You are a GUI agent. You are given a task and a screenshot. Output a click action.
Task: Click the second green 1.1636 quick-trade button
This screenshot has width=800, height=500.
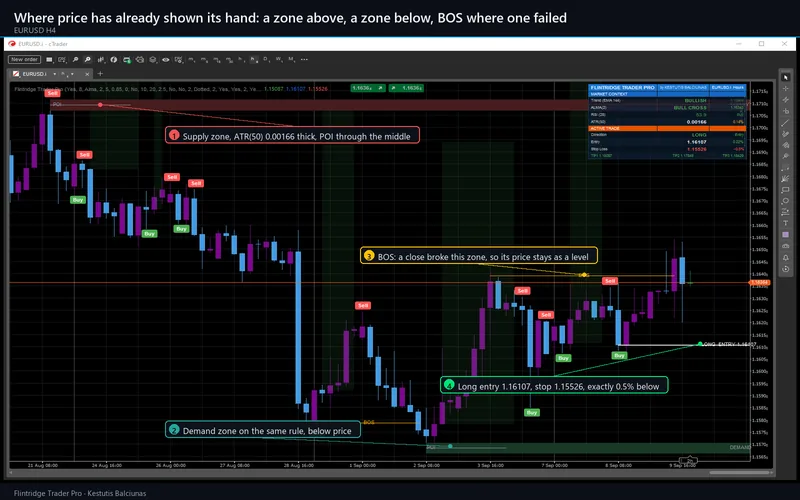click(406, 88)
